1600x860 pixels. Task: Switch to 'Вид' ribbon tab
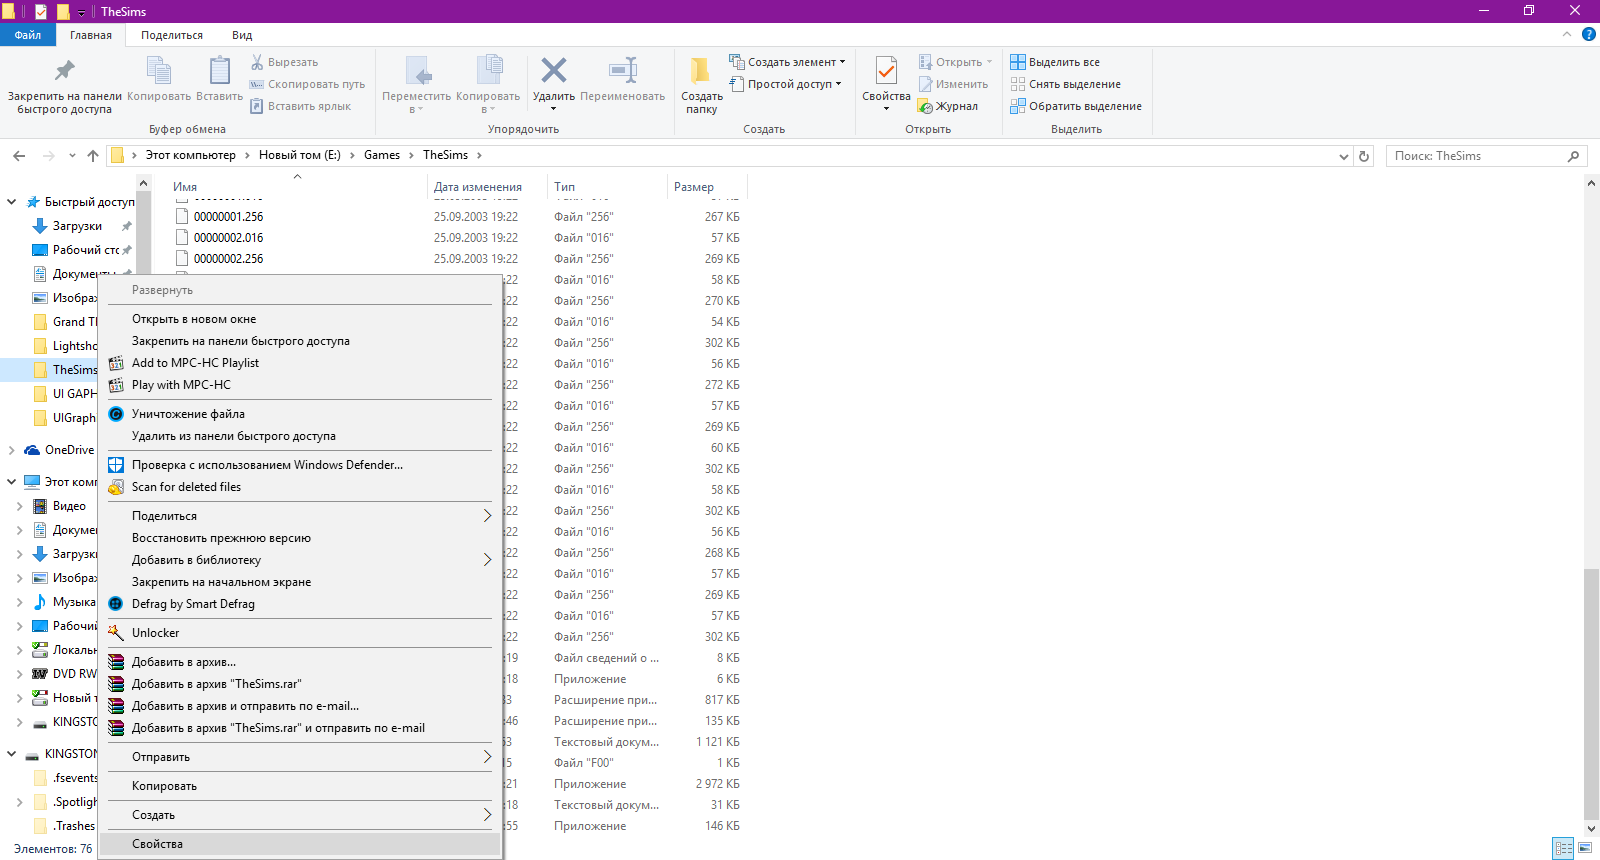click(x=242, y=35)
